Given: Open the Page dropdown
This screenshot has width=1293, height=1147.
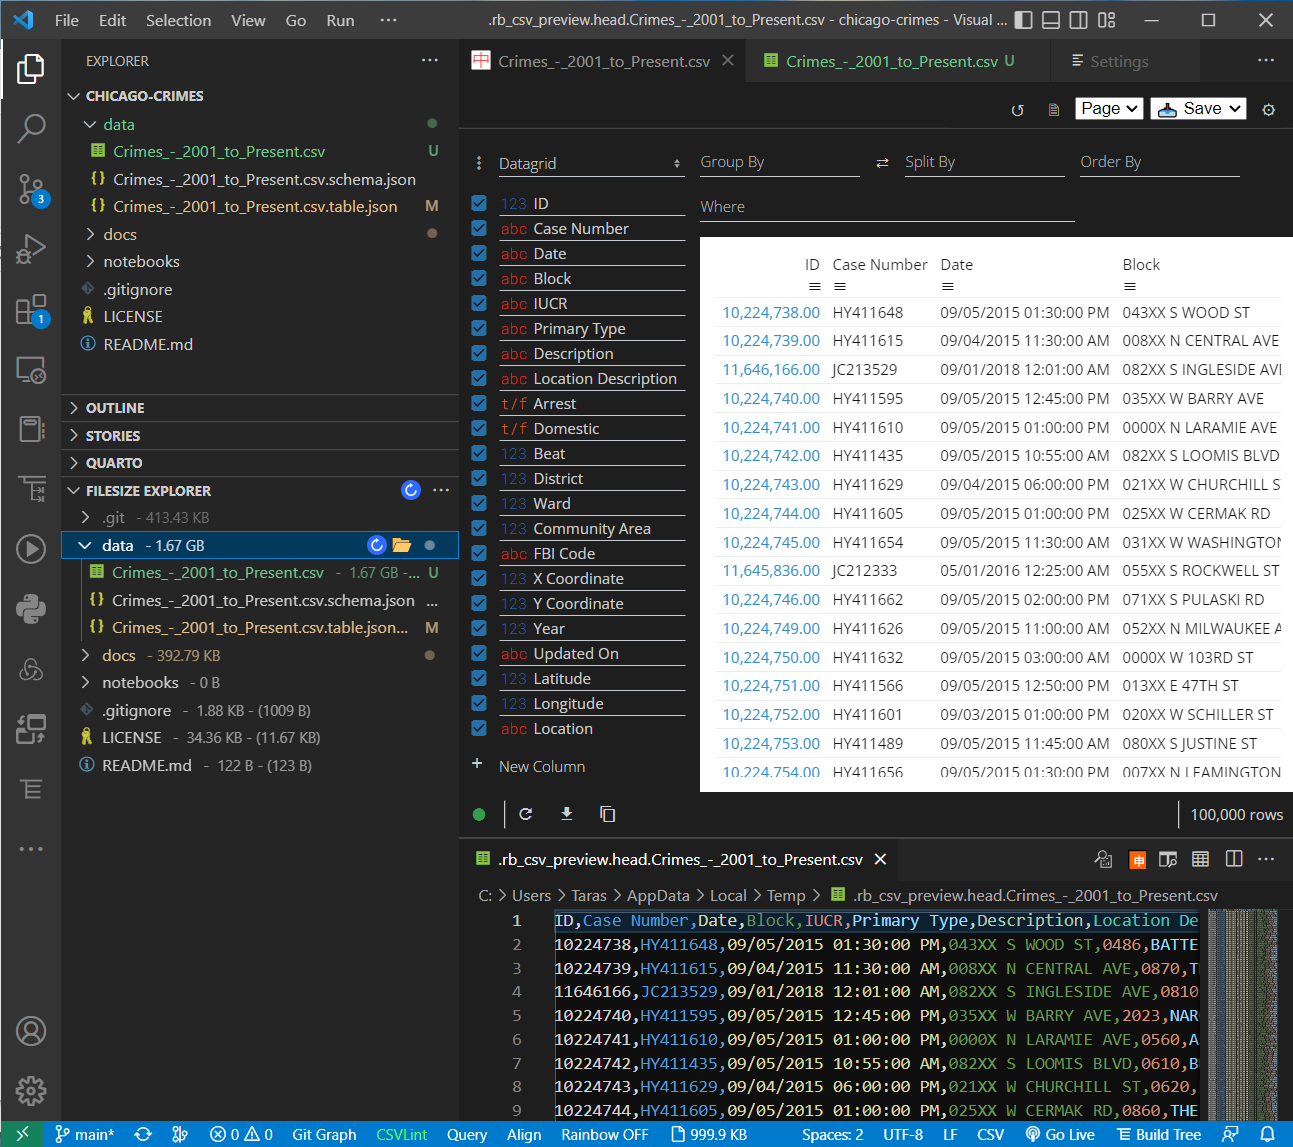Looking at the screenshot, I should (x=1109, y=108).
